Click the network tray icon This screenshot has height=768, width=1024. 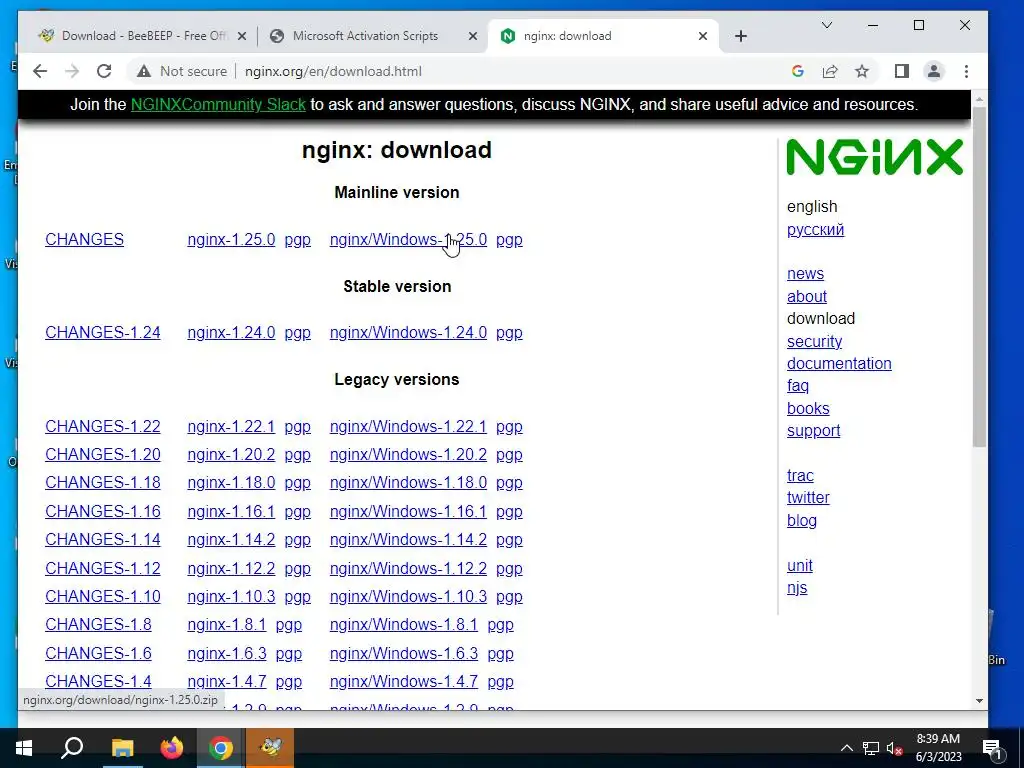coord(871,748)
